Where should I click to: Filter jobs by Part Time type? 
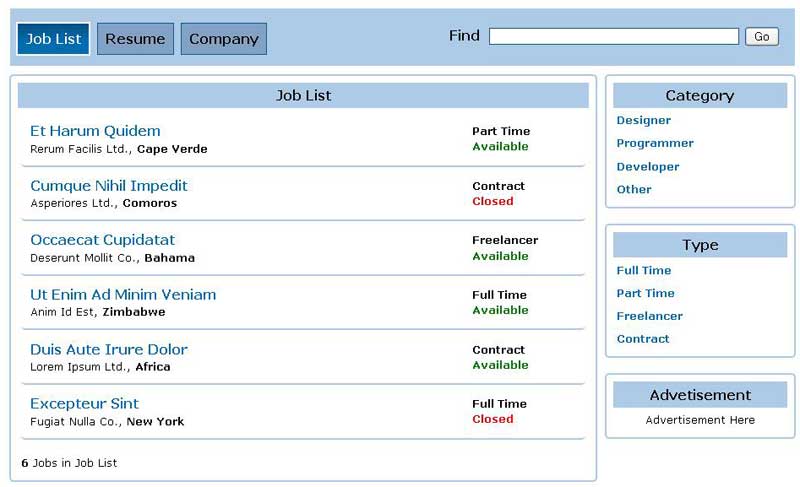tap(645, 294)
